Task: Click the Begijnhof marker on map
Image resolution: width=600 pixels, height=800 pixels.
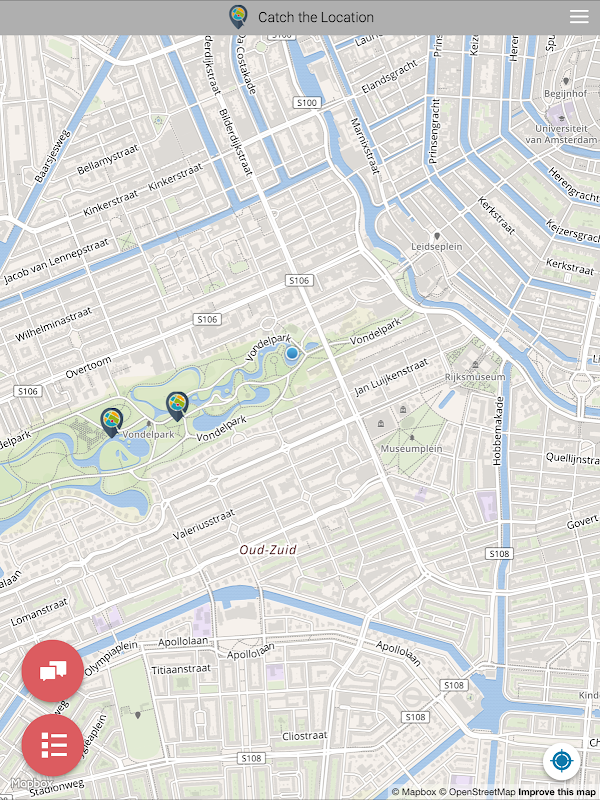Action: coord(566,81)
